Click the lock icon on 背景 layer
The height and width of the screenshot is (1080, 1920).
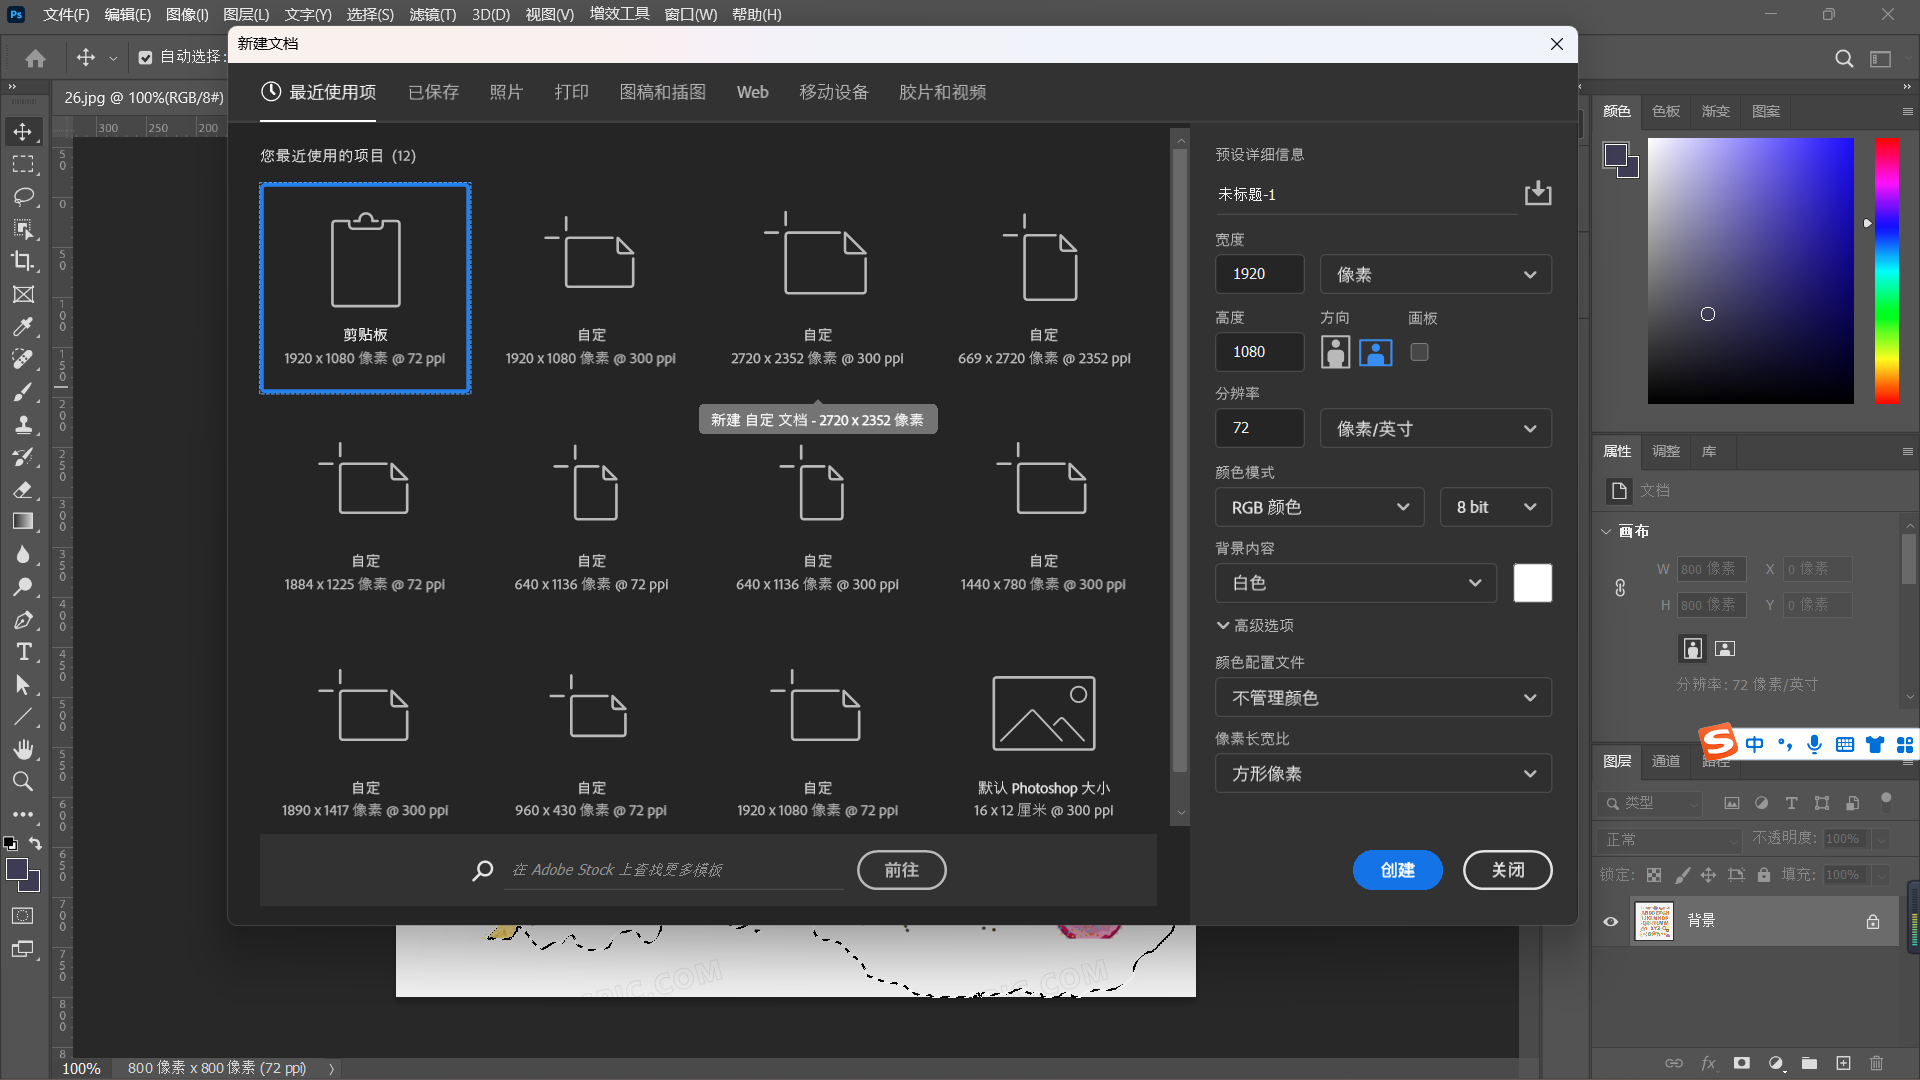1873,921
